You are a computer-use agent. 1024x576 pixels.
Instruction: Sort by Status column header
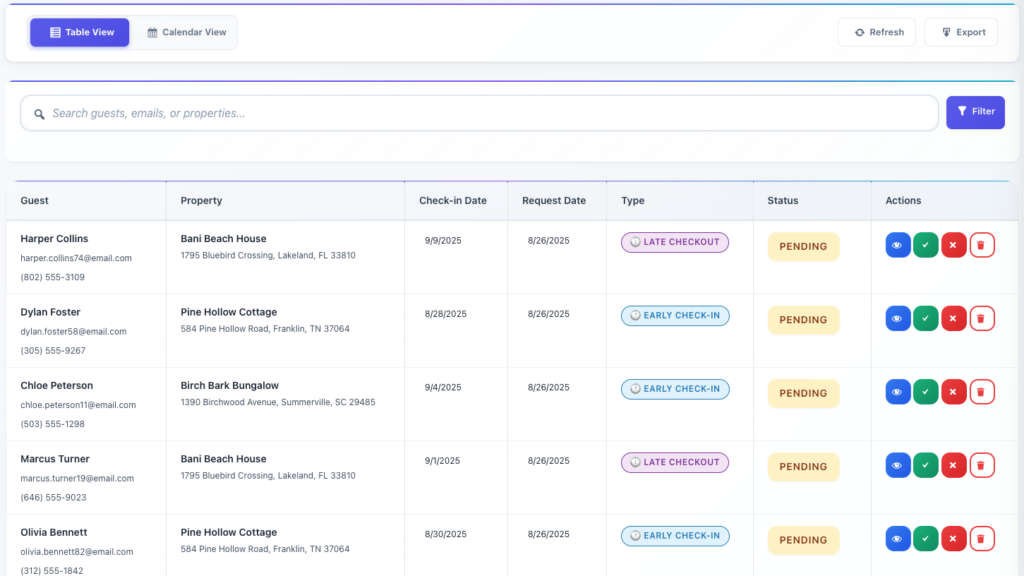[783, 201]
